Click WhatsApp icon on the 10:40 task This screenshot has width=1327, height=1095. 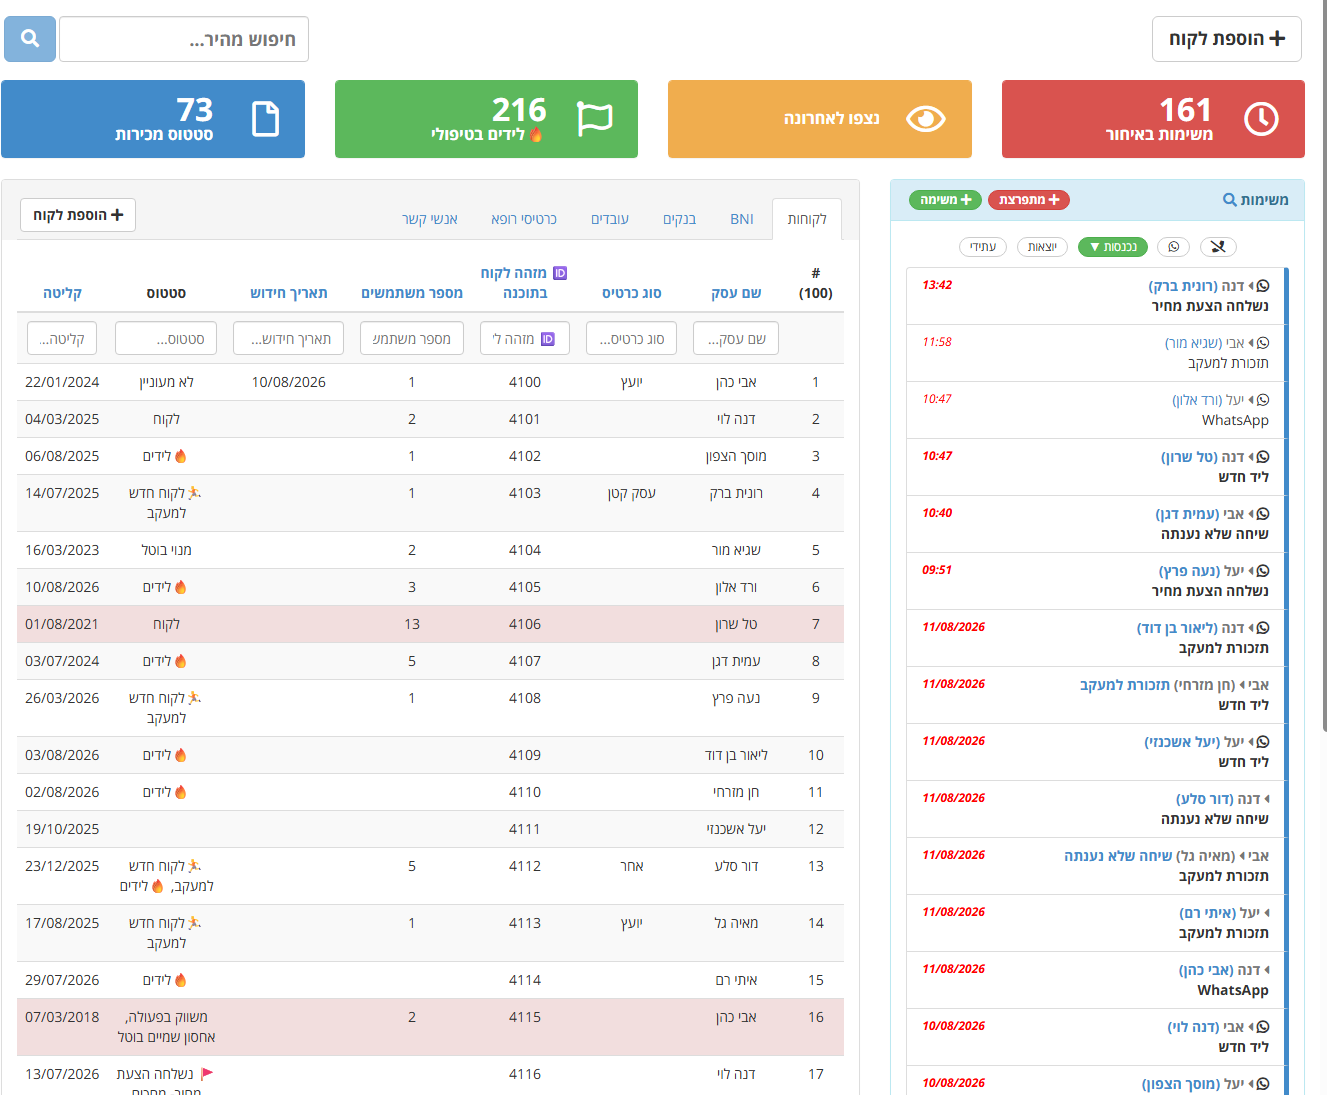click(1263, 514)
